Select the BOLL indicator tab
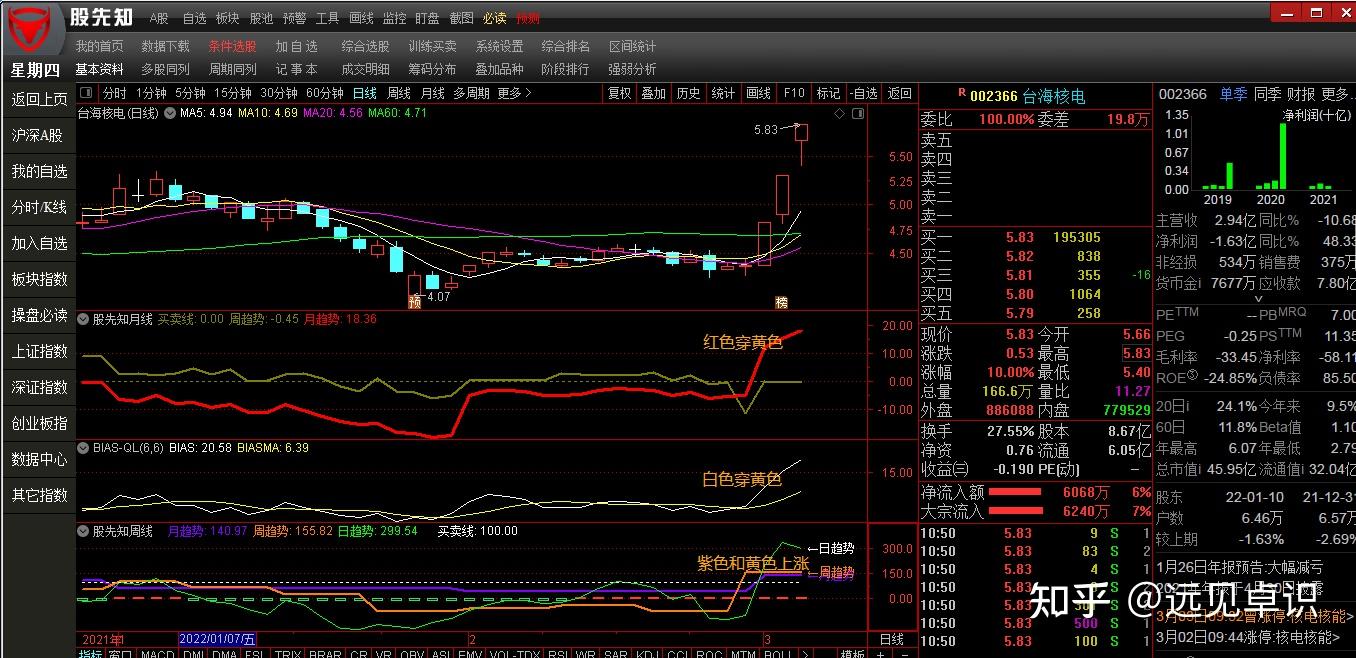This screenshot has width=1356, height=658. click(x=778, y=655)
